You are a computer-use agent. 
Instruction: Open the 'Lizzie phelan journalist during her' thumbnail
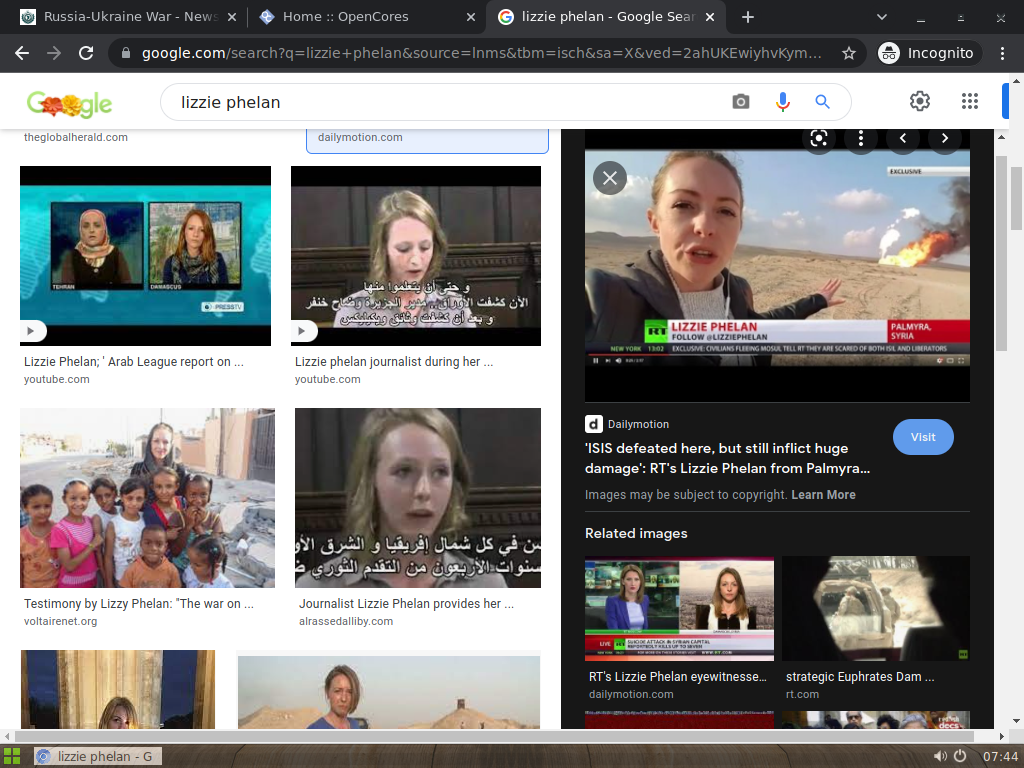416,255
